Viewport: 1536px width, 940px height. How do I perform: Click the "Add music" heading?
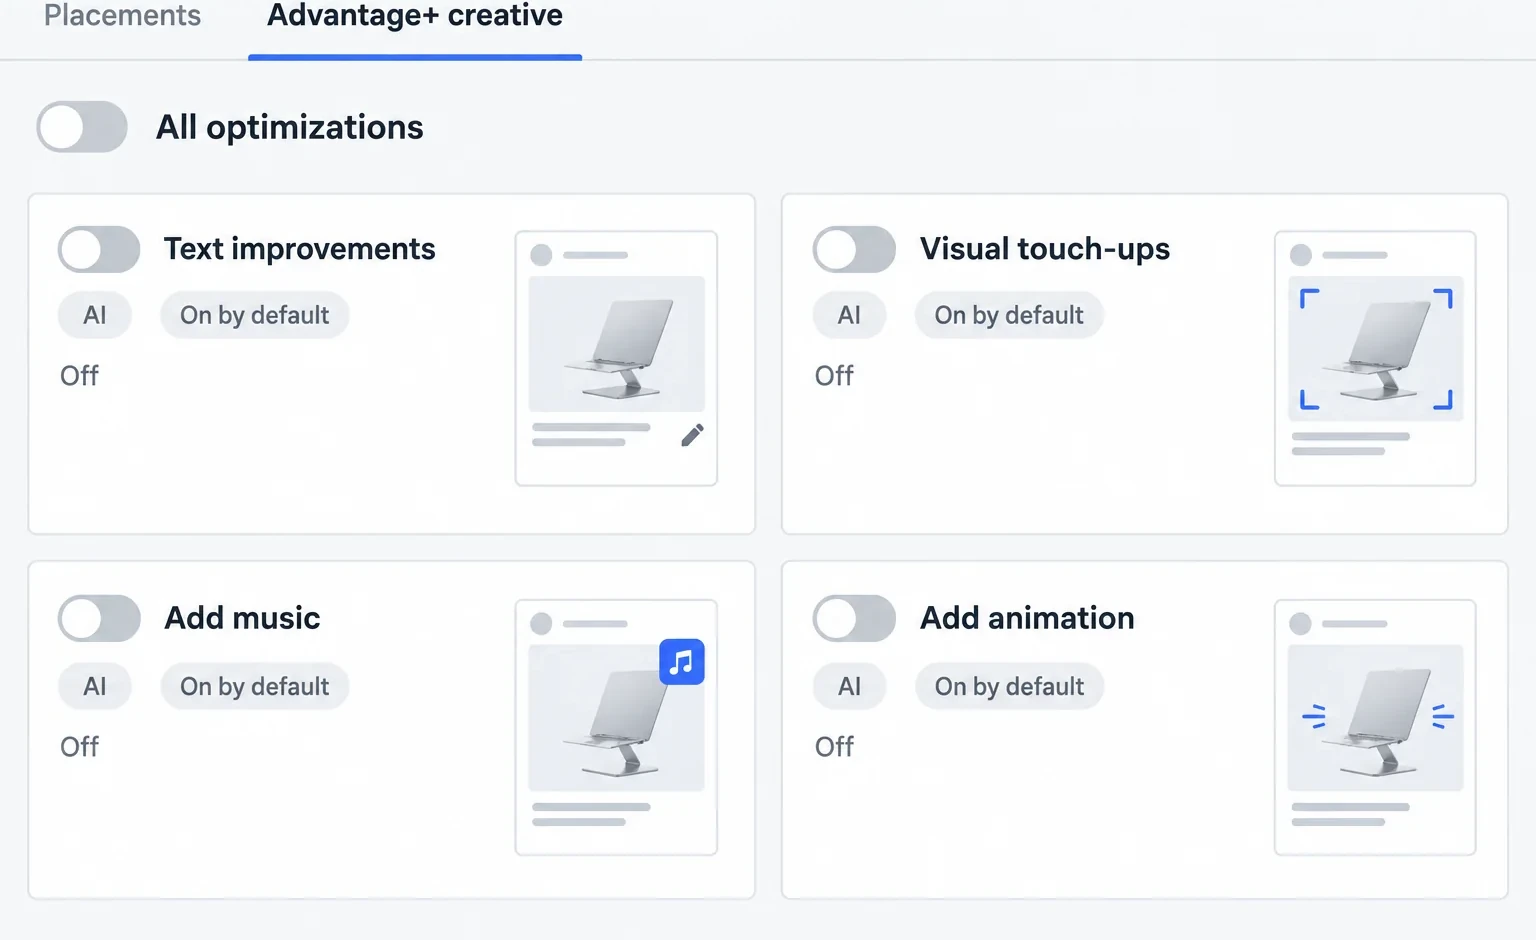242,618
